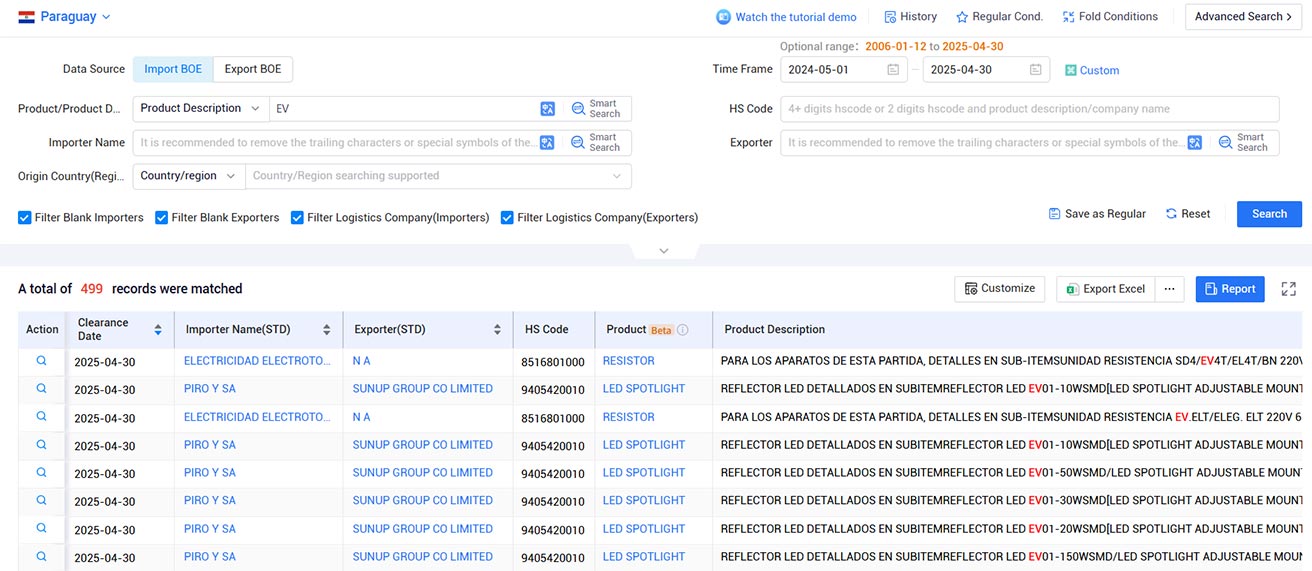
Task: Click the calendar icon of start date
Action: (x=893, y=70)
